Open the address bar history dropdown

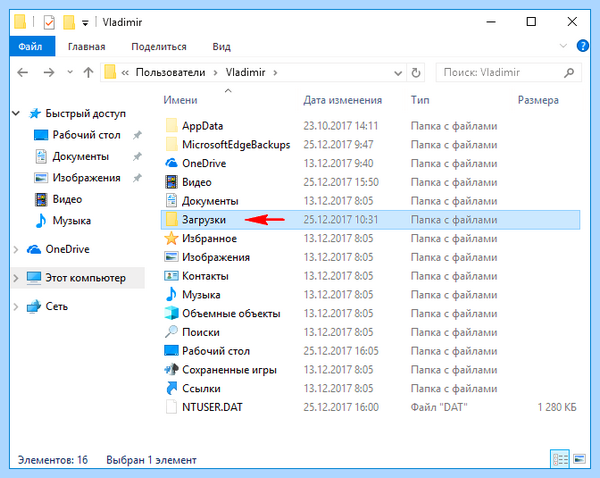[398, 73]
